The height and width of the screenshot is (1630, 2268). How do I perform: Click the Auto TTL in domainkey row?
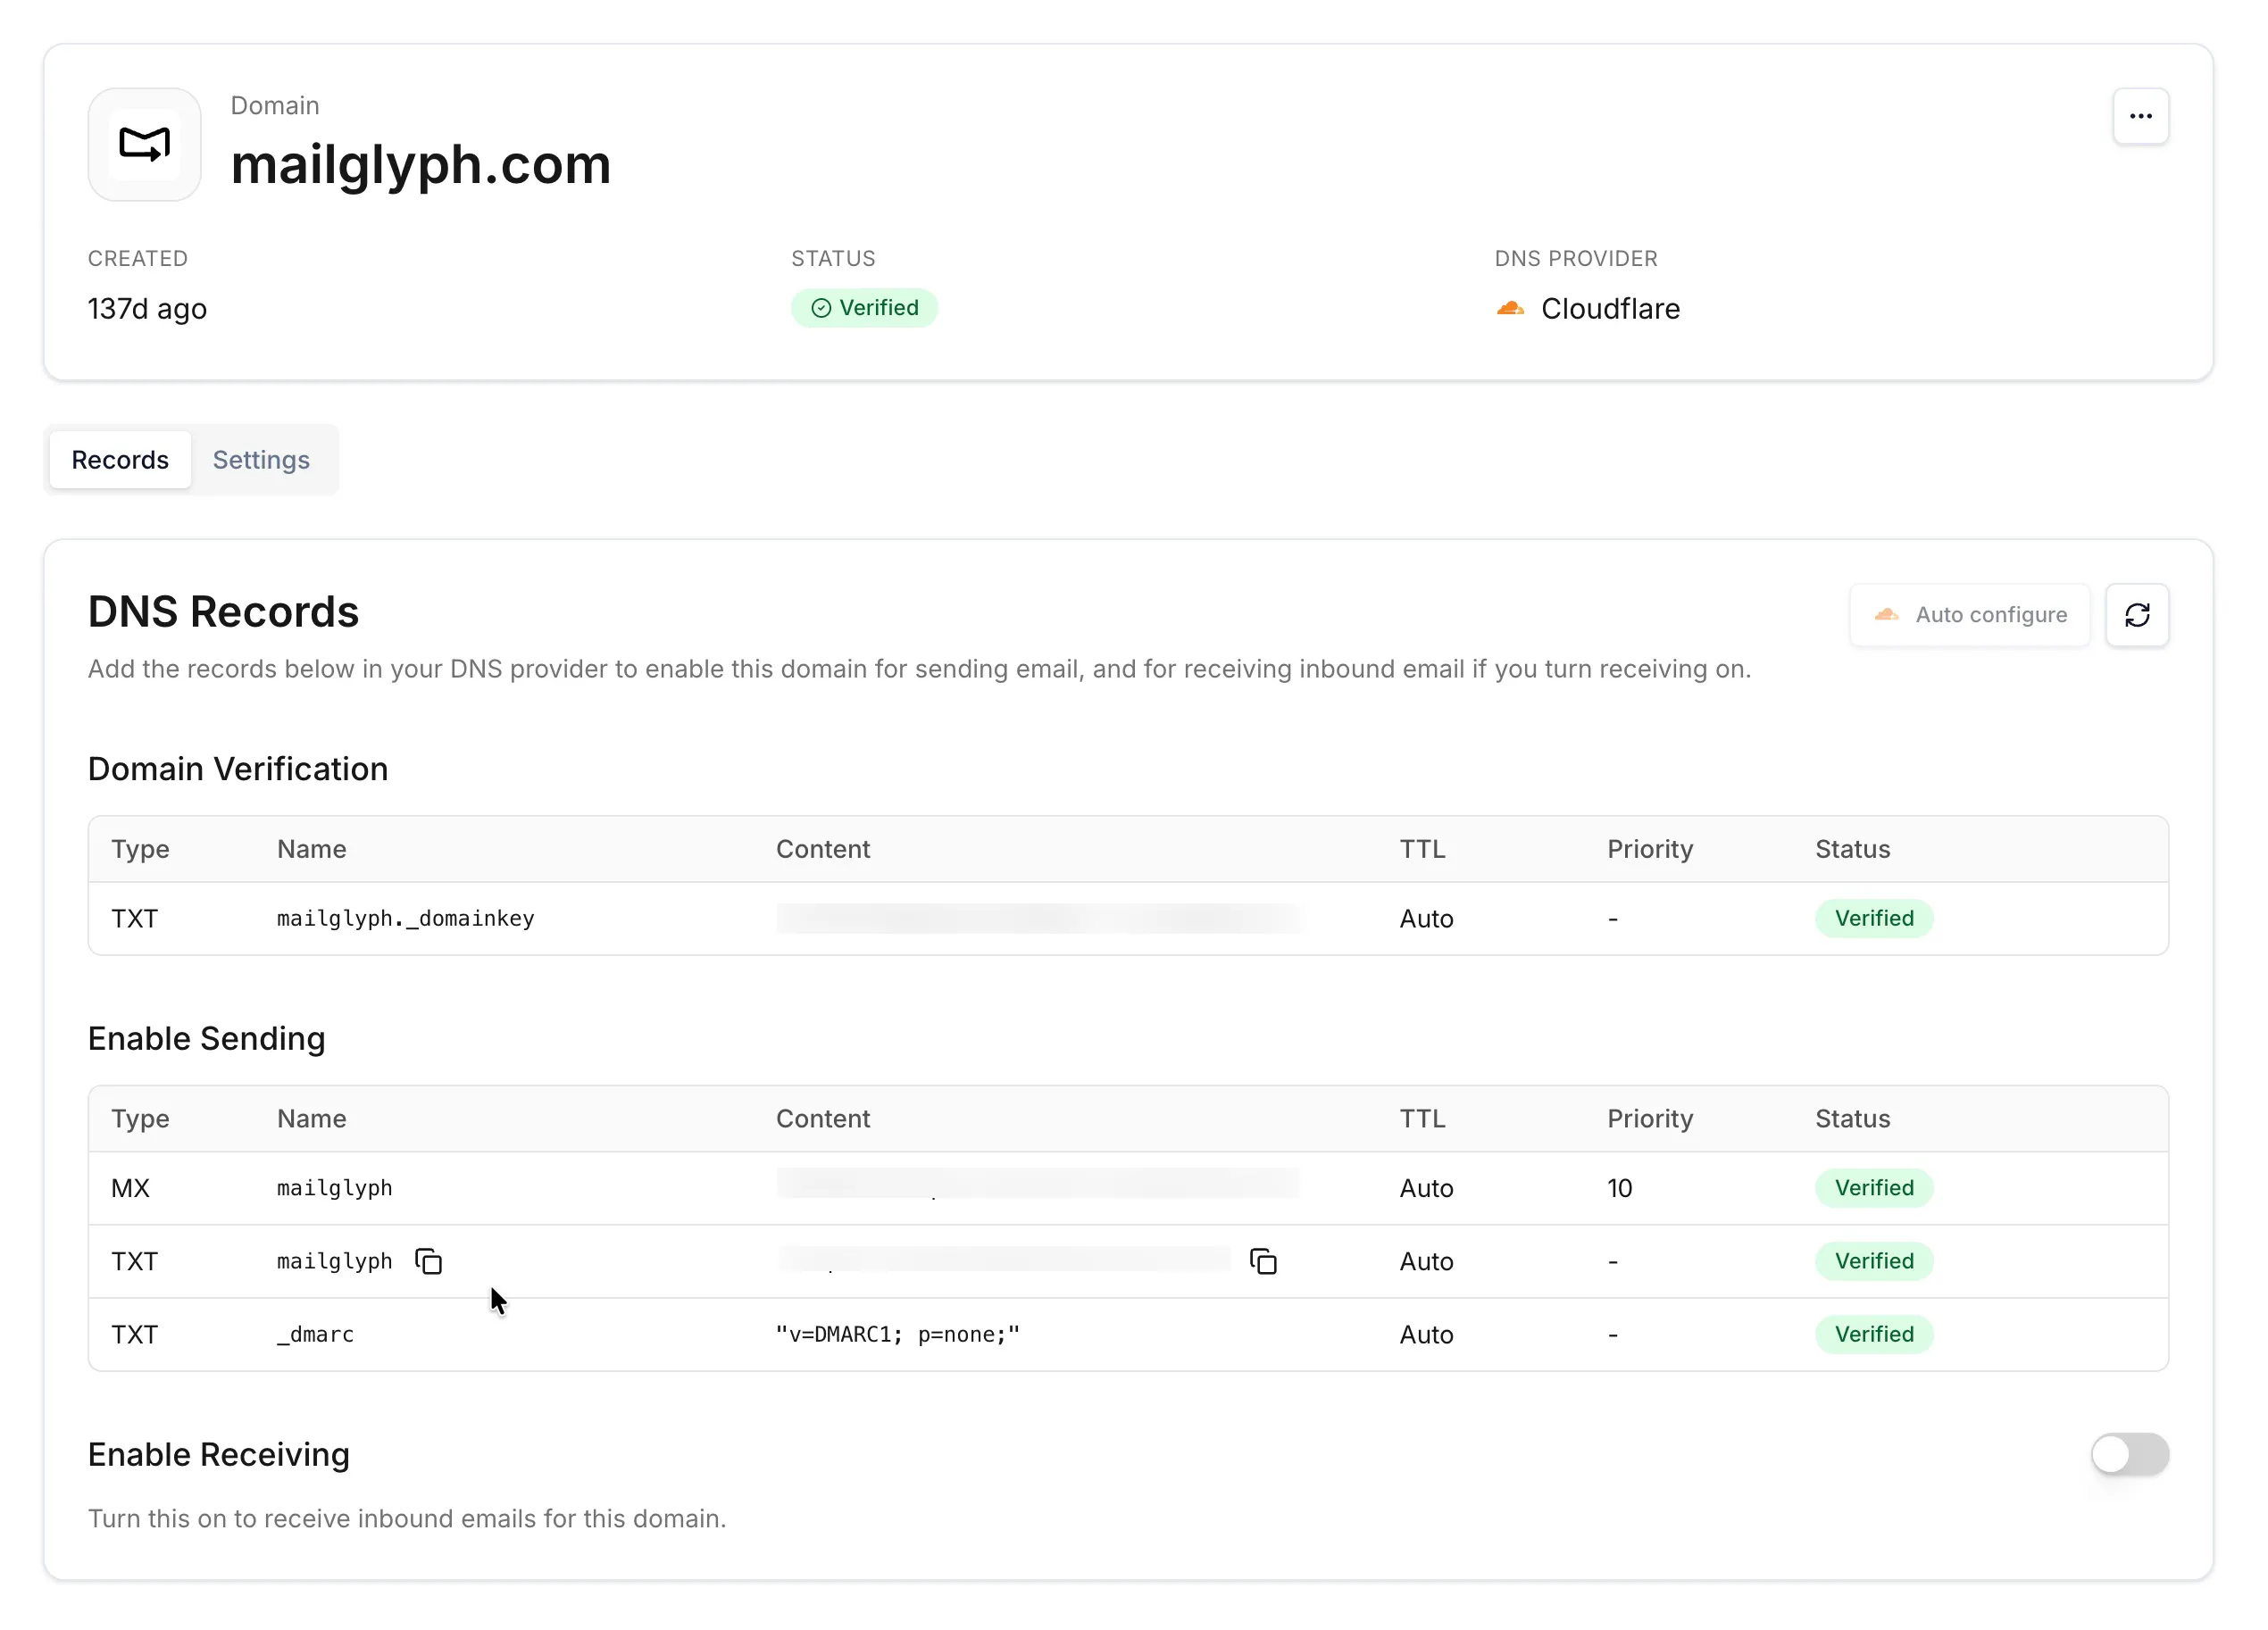[x=1426, y=918]
